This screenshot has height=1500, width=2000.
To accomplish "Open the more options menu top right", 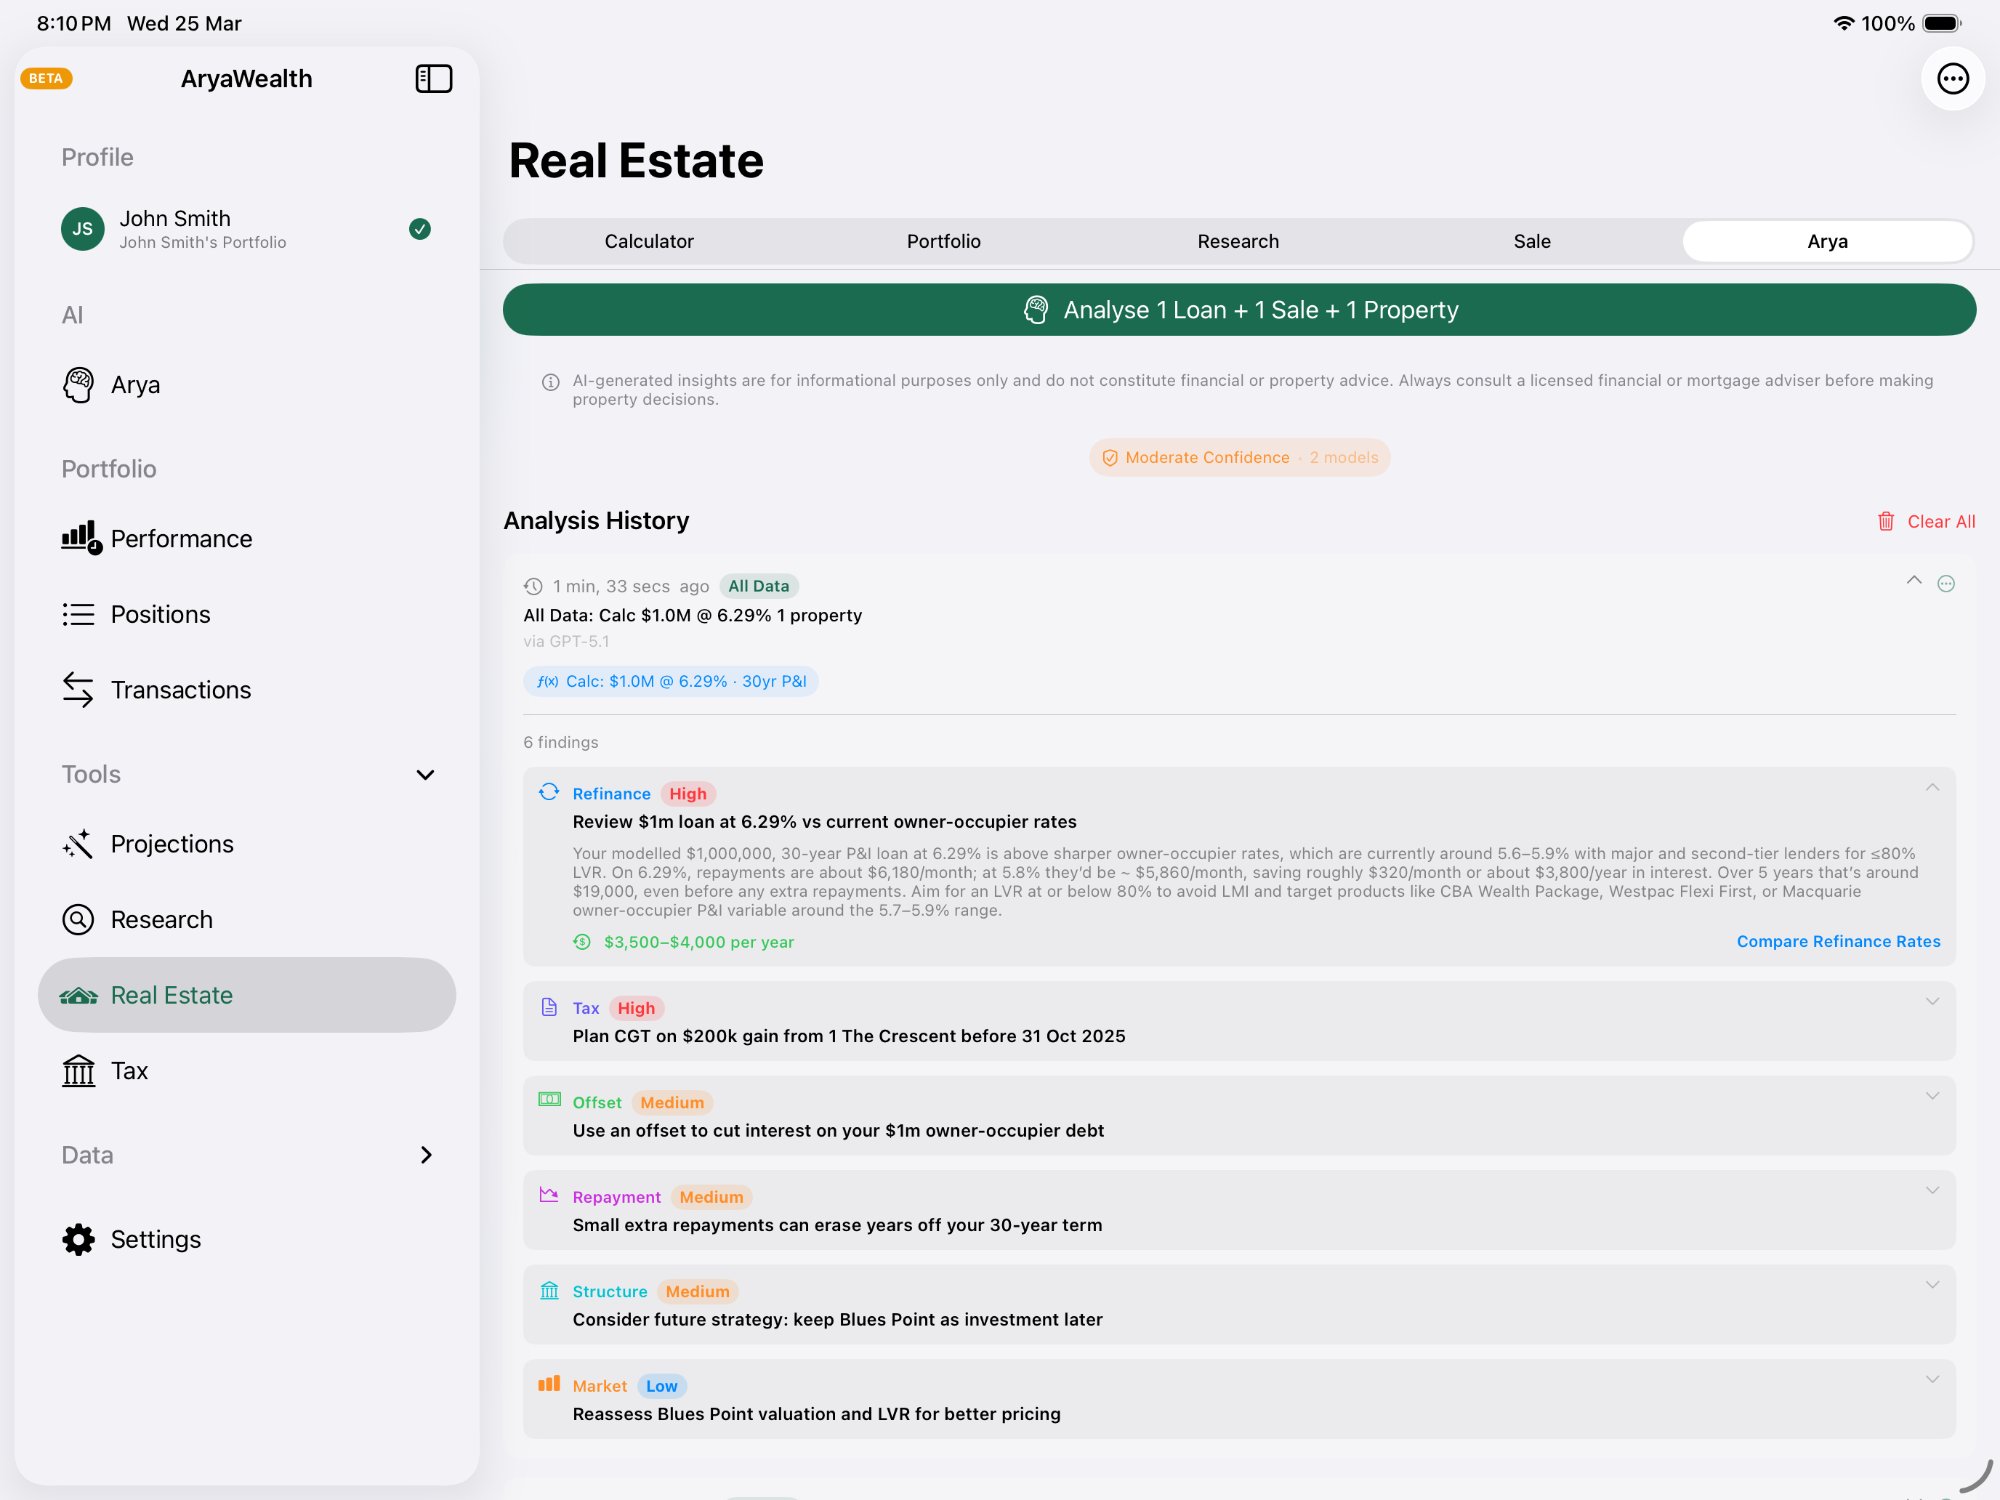I will (1953, 78).
